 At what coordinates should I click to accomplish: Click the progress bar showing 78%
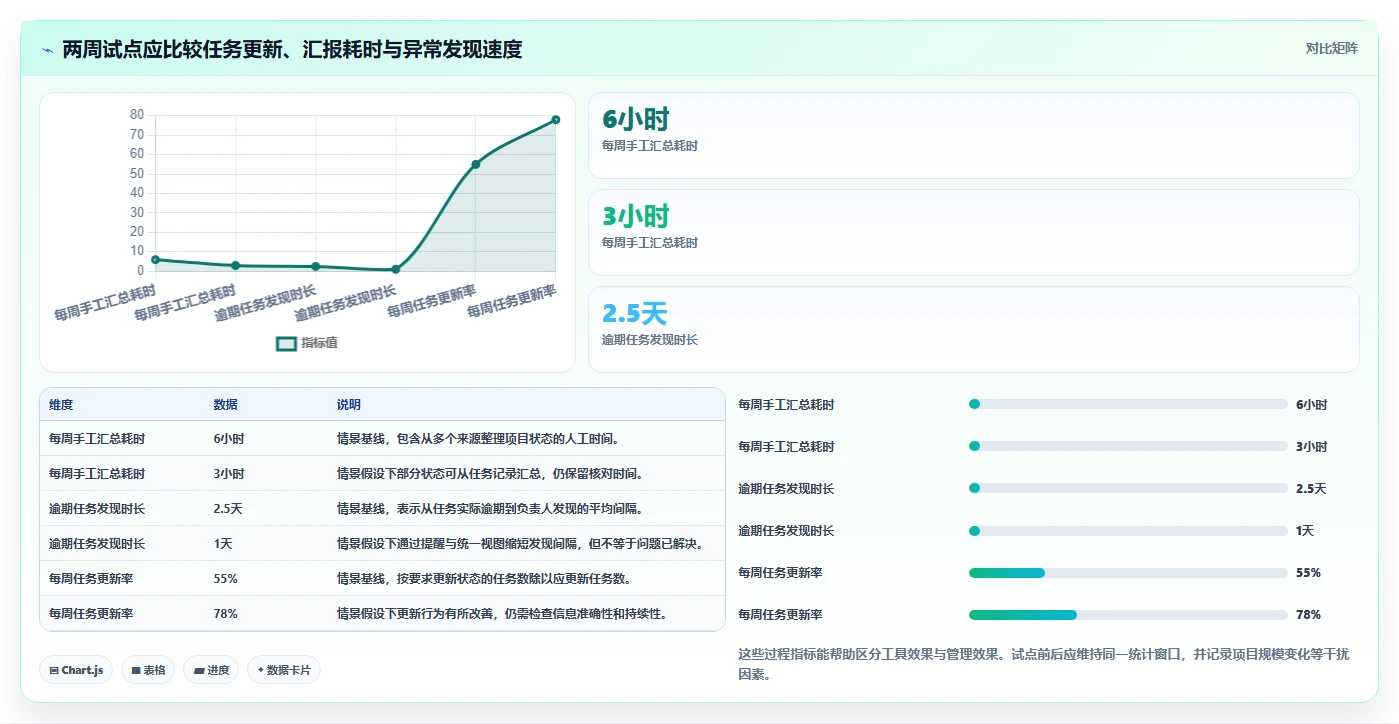[1128, 615]
